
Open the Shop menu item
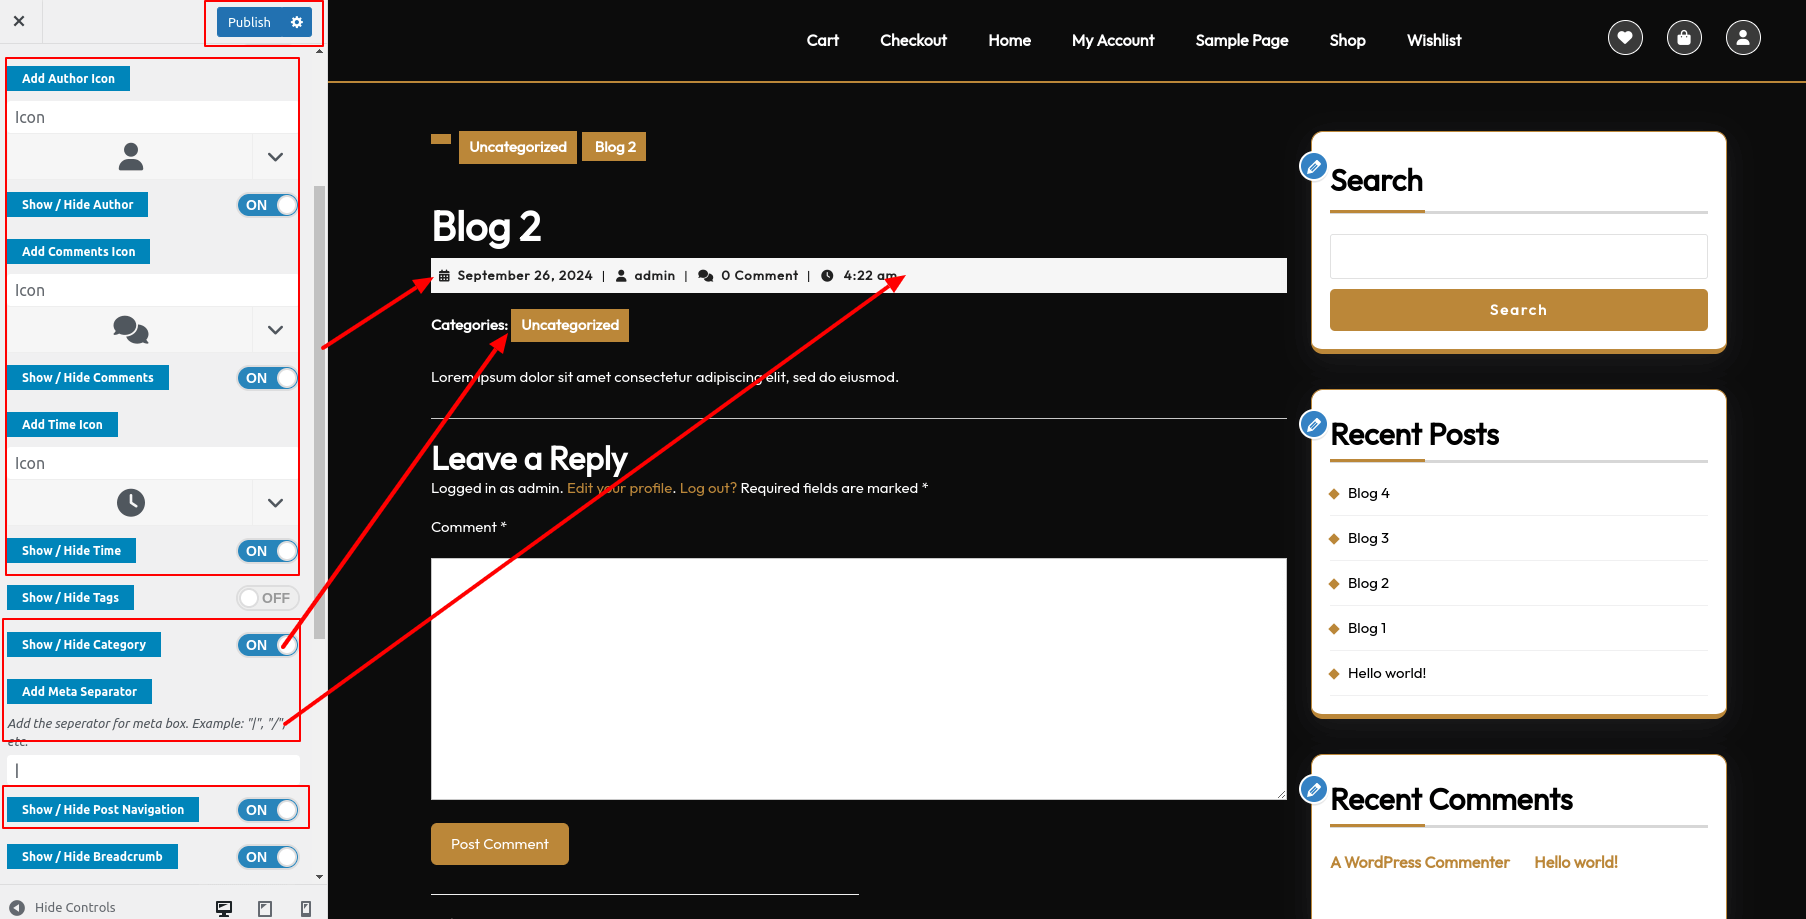[1347, 40]
